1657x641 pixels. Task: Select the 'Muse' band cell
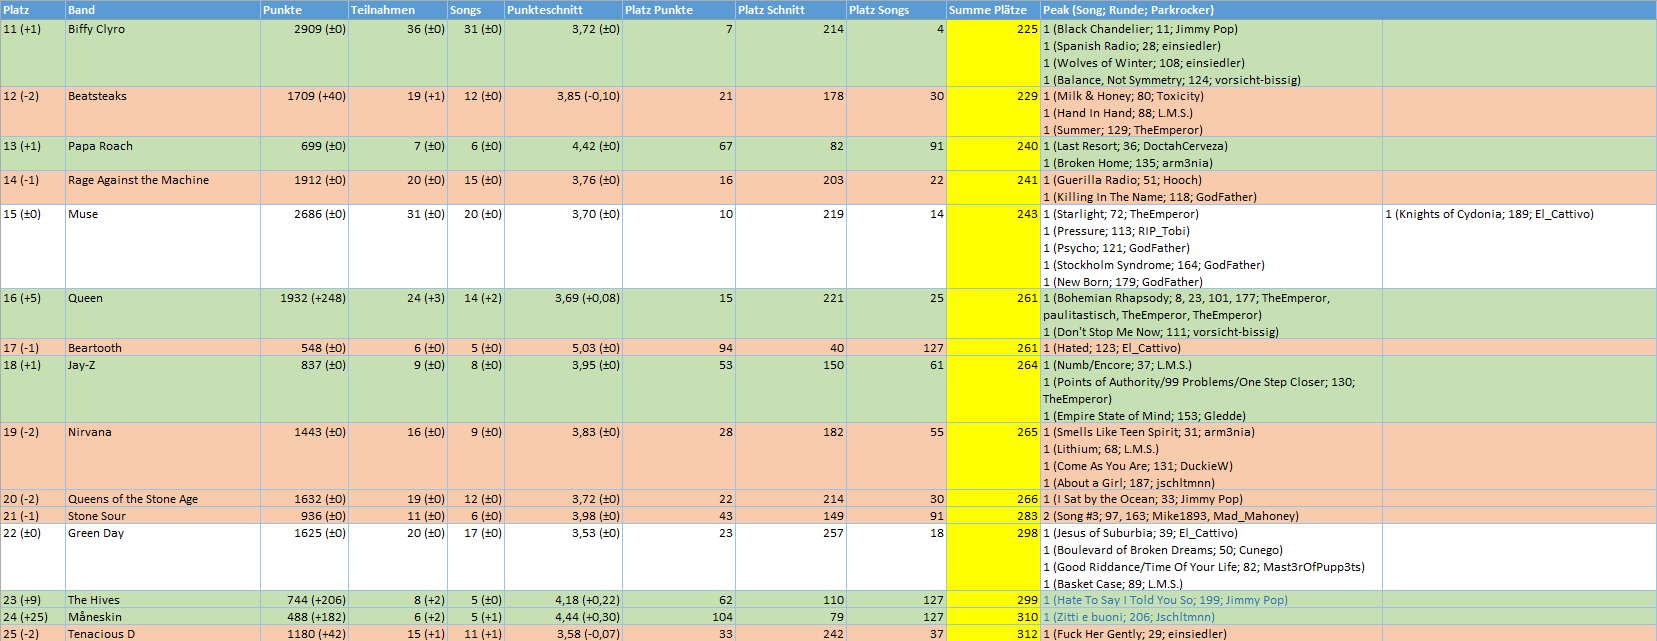[163, 248]
